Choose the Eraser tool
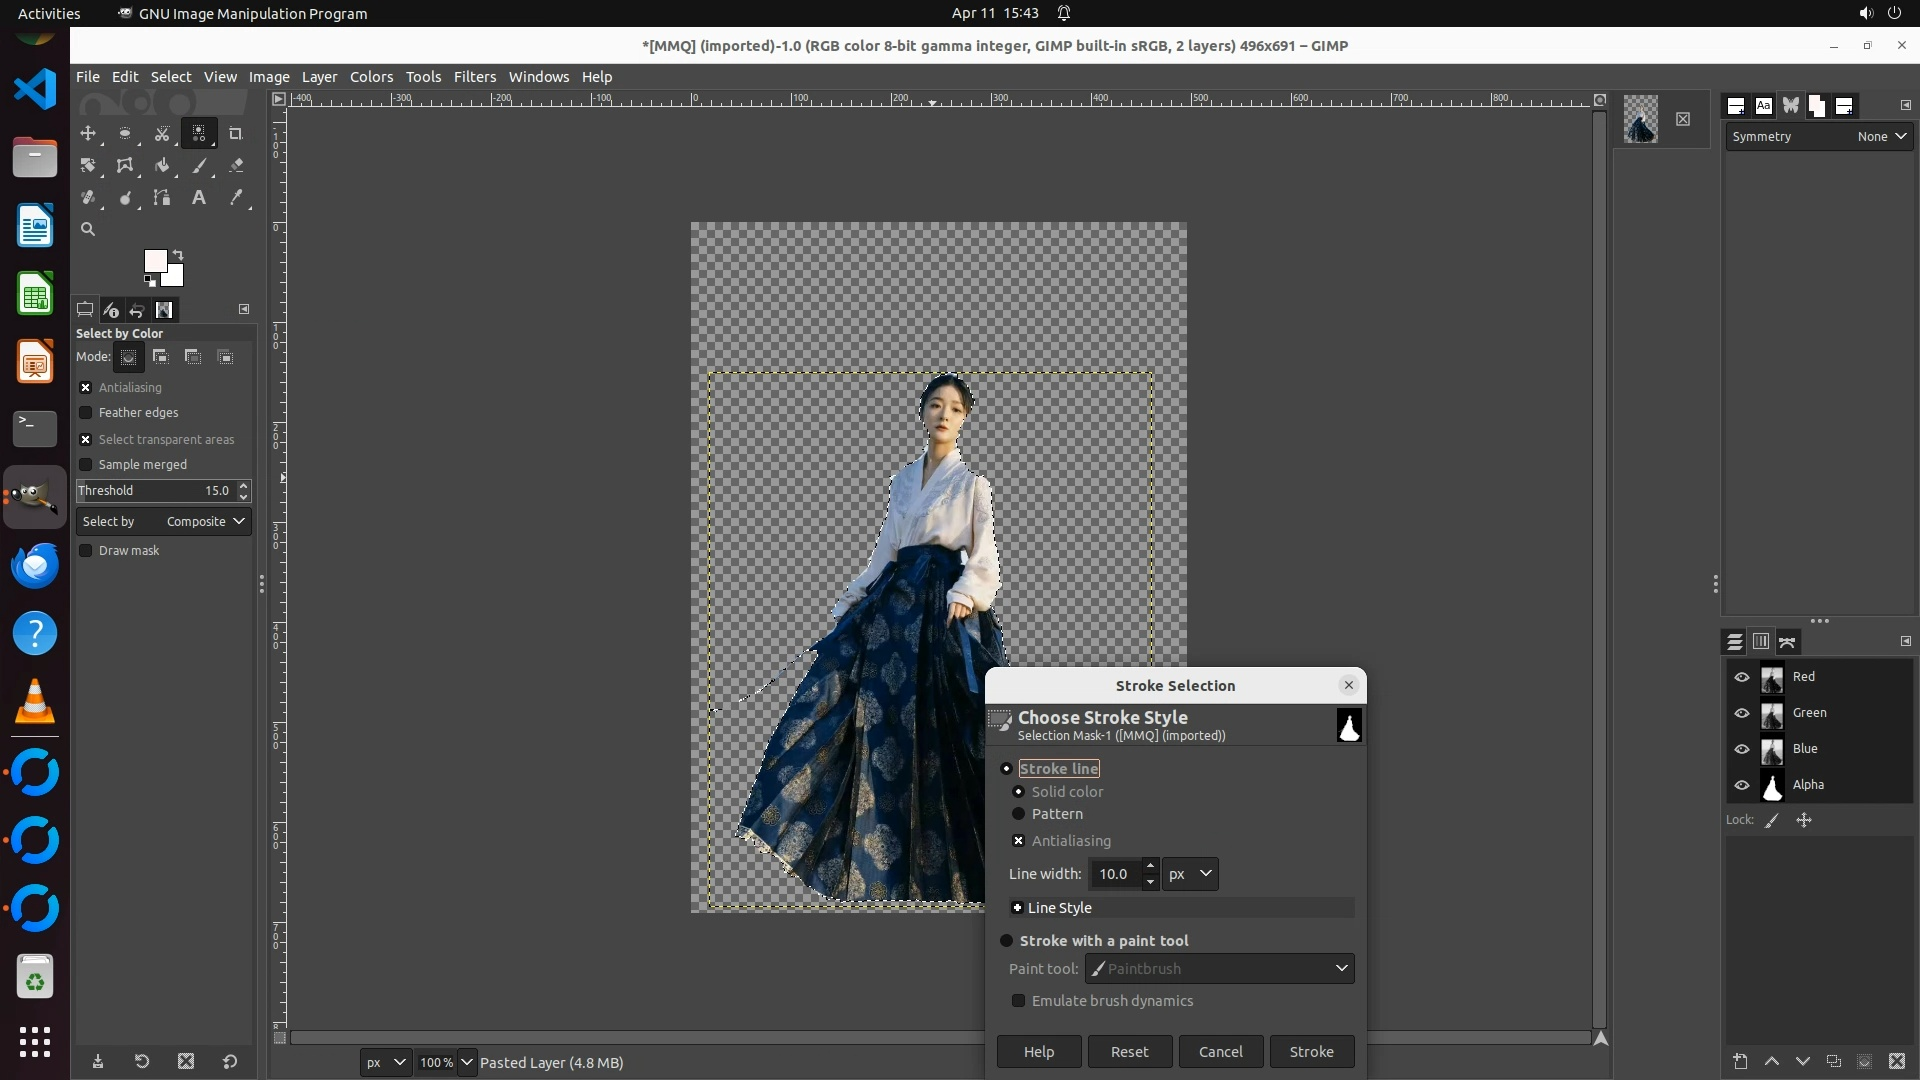The height and width of the screenshot is (1080, 1920). click(x=236, y=166)
